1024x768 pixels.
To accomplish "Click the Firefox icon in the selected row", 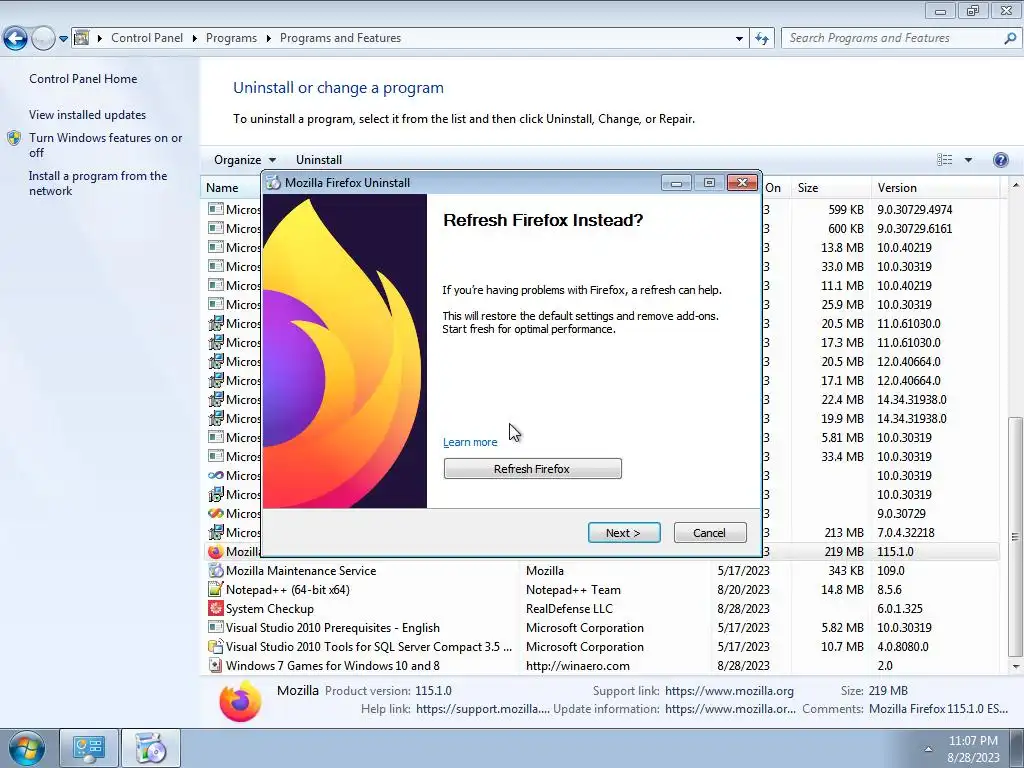I will 216,551.
